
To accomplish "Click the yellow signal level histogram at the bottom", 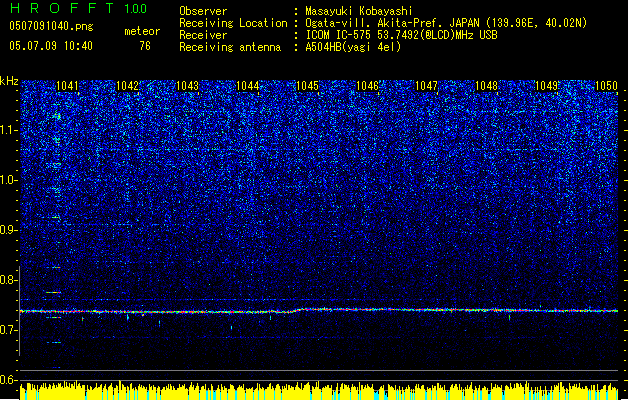I will point(319,391).
